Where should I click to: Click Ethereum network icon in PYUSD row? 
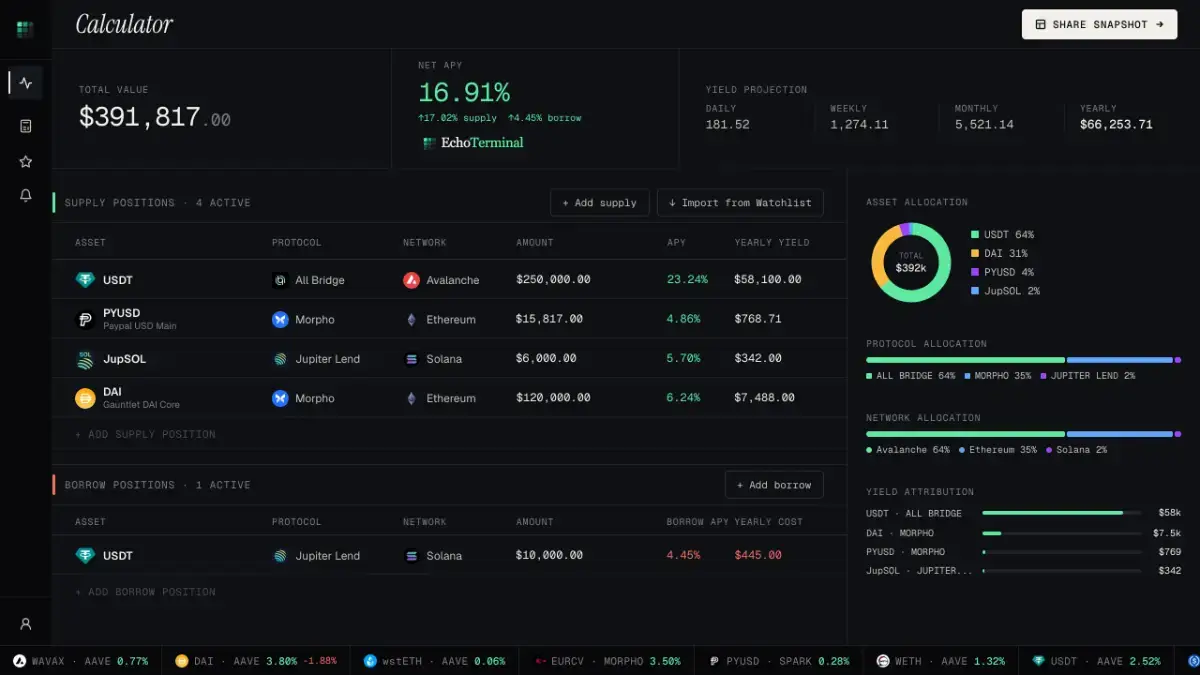pos(411,320)
